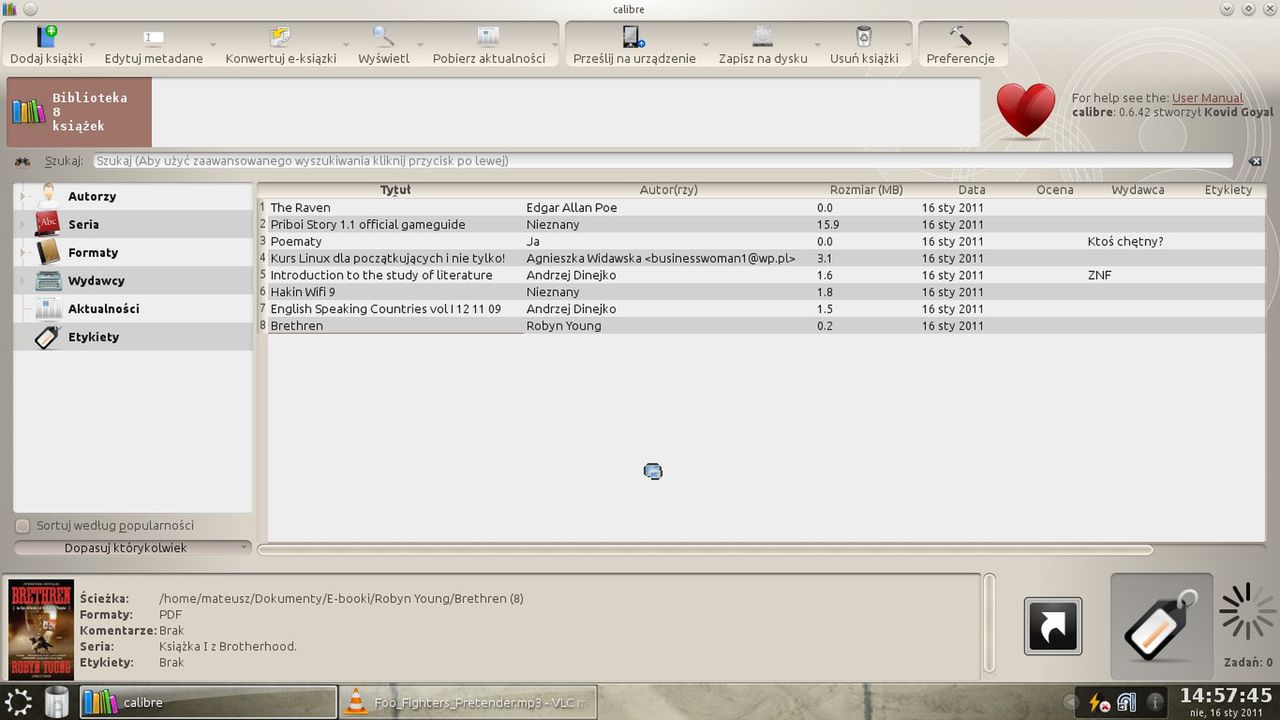Click the book list horizontal scrollbar
The width and height of the screenshot is (1280, 720).
tap(705, 549)
